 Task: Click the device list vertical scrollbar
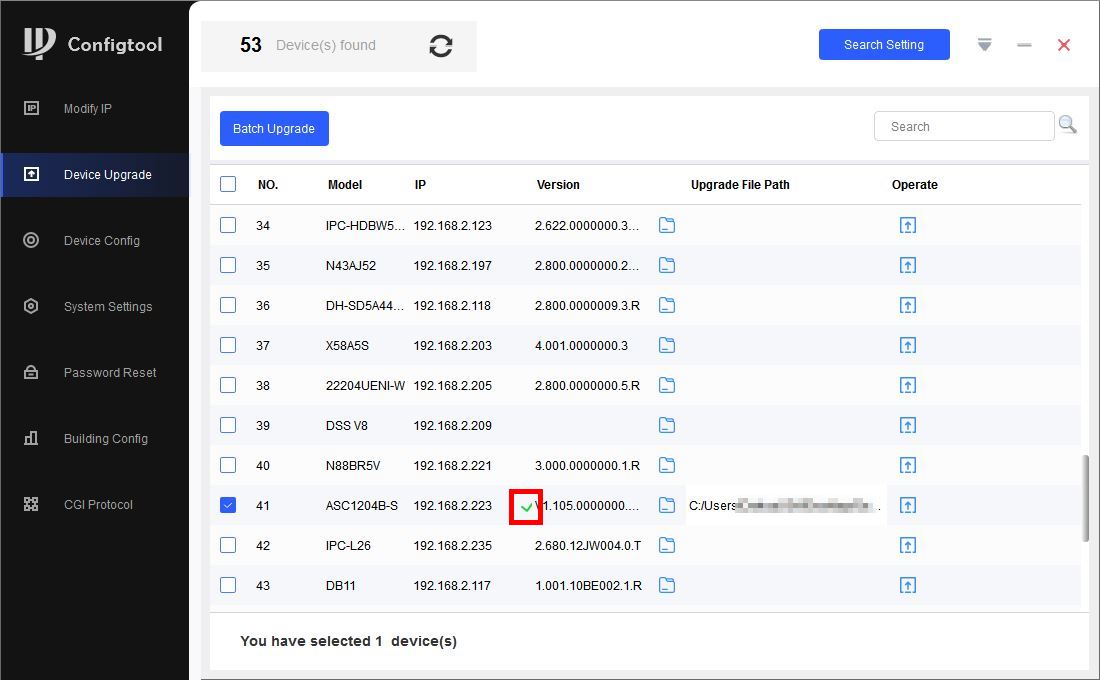click(x=1085, y=498)
